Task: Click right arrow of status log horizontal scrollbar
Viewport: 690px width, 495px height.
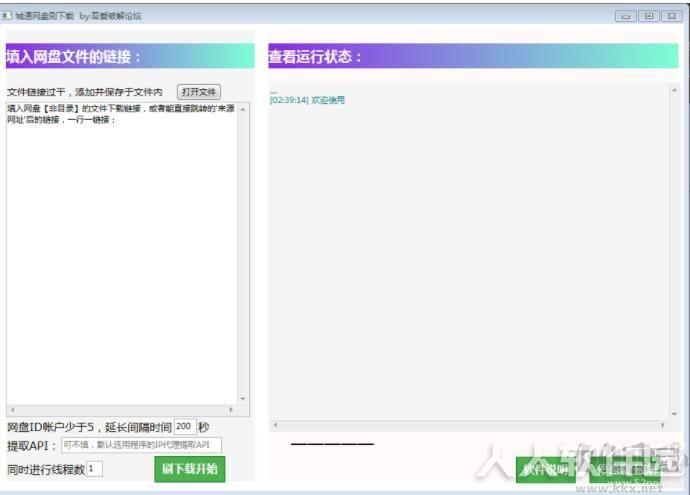Action: [x=663, y=425]
